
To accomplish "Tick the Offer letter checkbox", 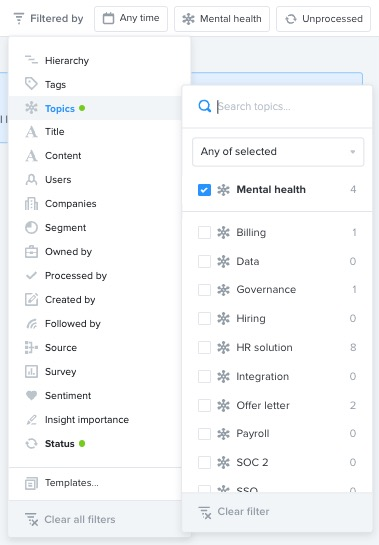I will pyautogui.click(x=204, y=405).
